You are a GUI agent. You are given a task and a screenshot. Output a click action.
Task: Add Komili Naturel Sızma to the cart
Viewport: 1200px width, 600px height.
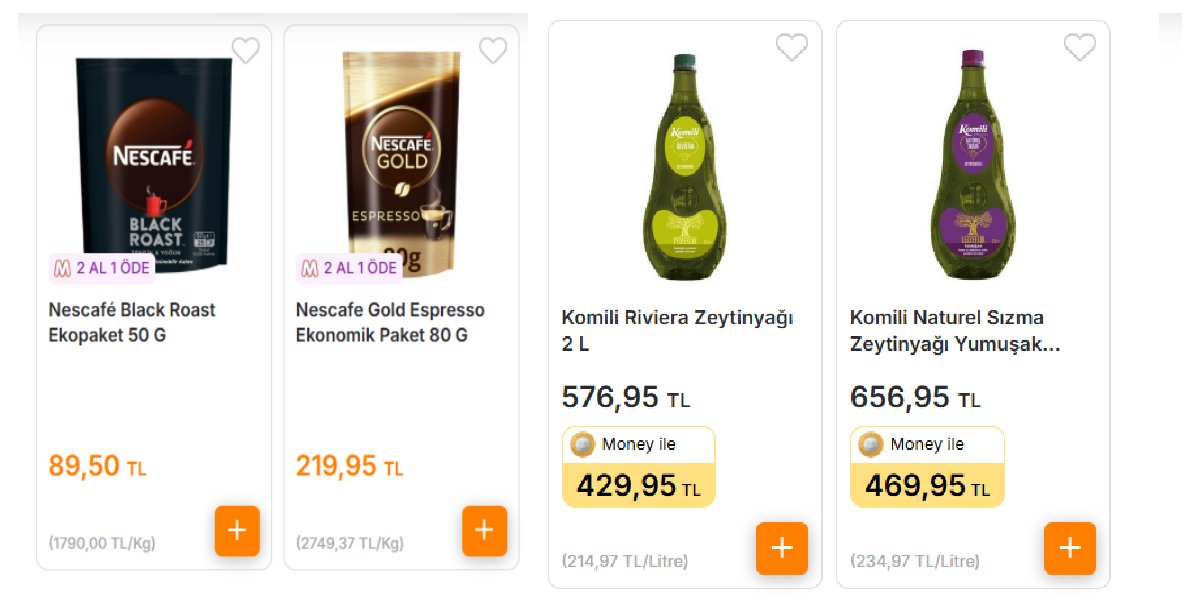1068,548
